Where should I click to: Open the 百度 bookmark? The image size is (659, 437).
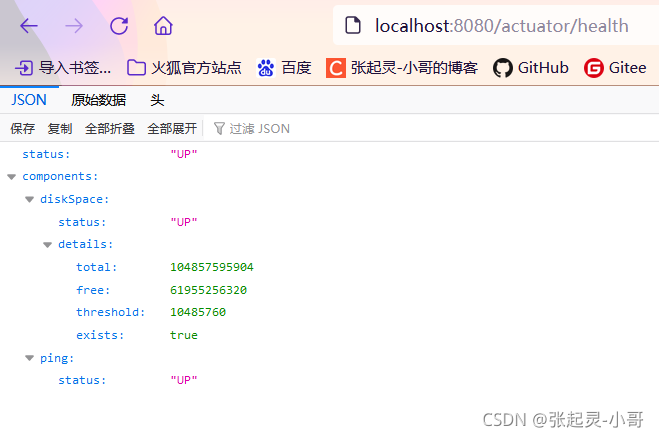[284, 68]
